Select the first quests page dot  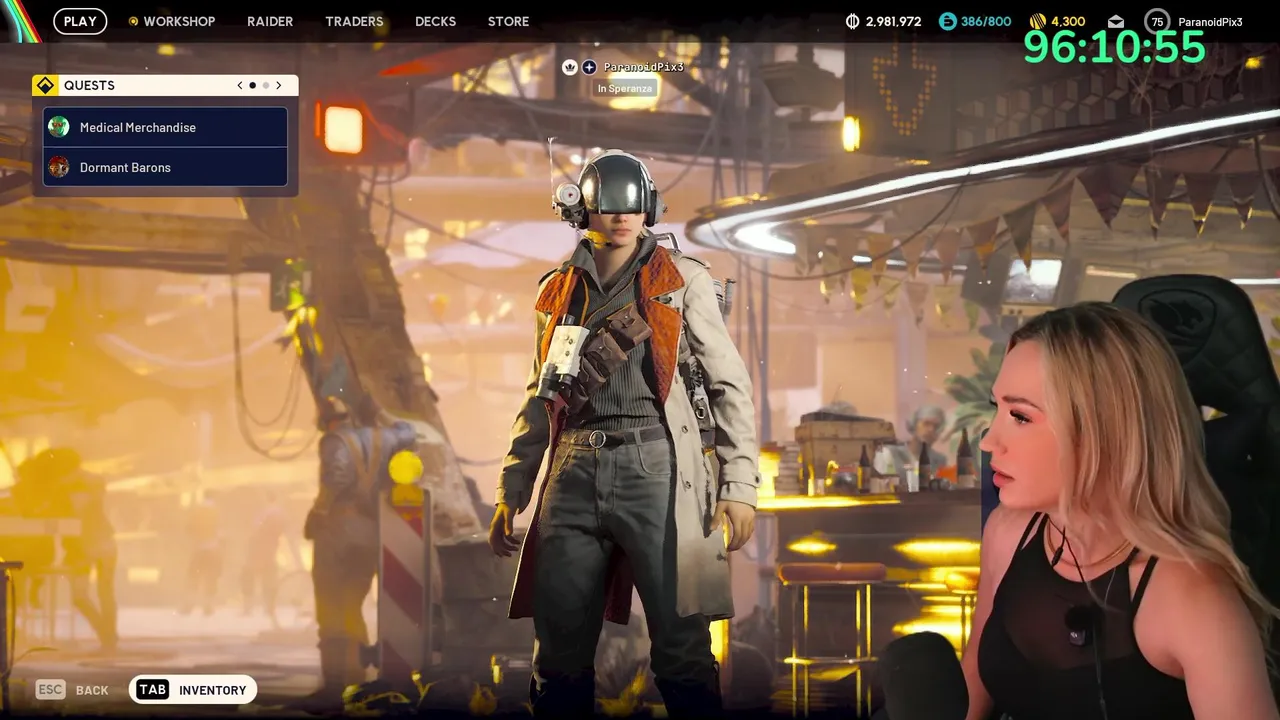click(x=252, y=85)
